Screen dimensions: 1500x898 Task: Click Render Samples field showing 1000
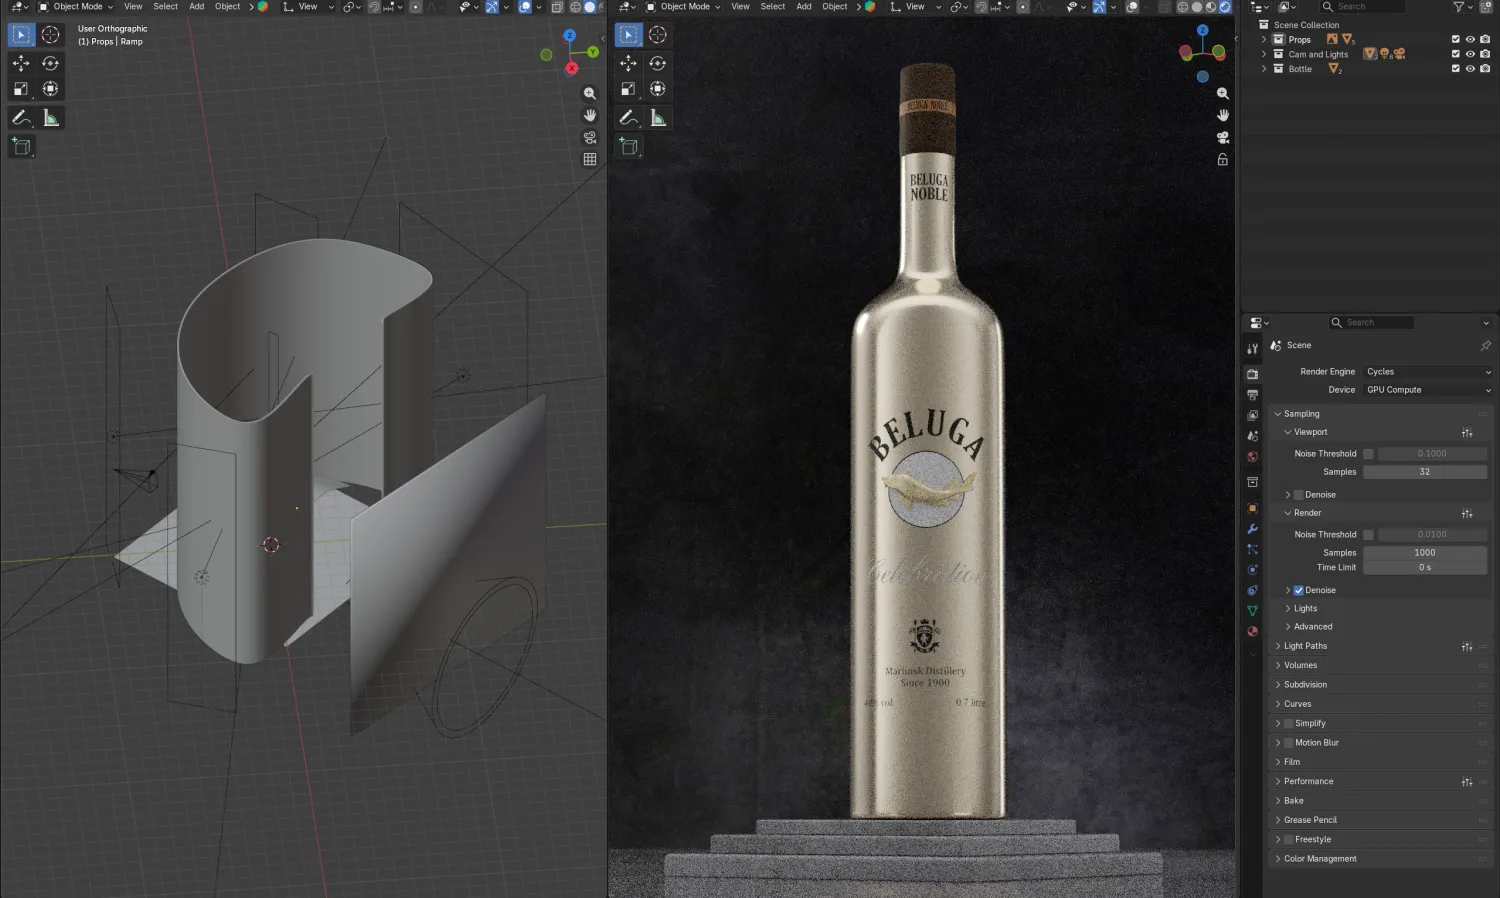click(1425, 553)
